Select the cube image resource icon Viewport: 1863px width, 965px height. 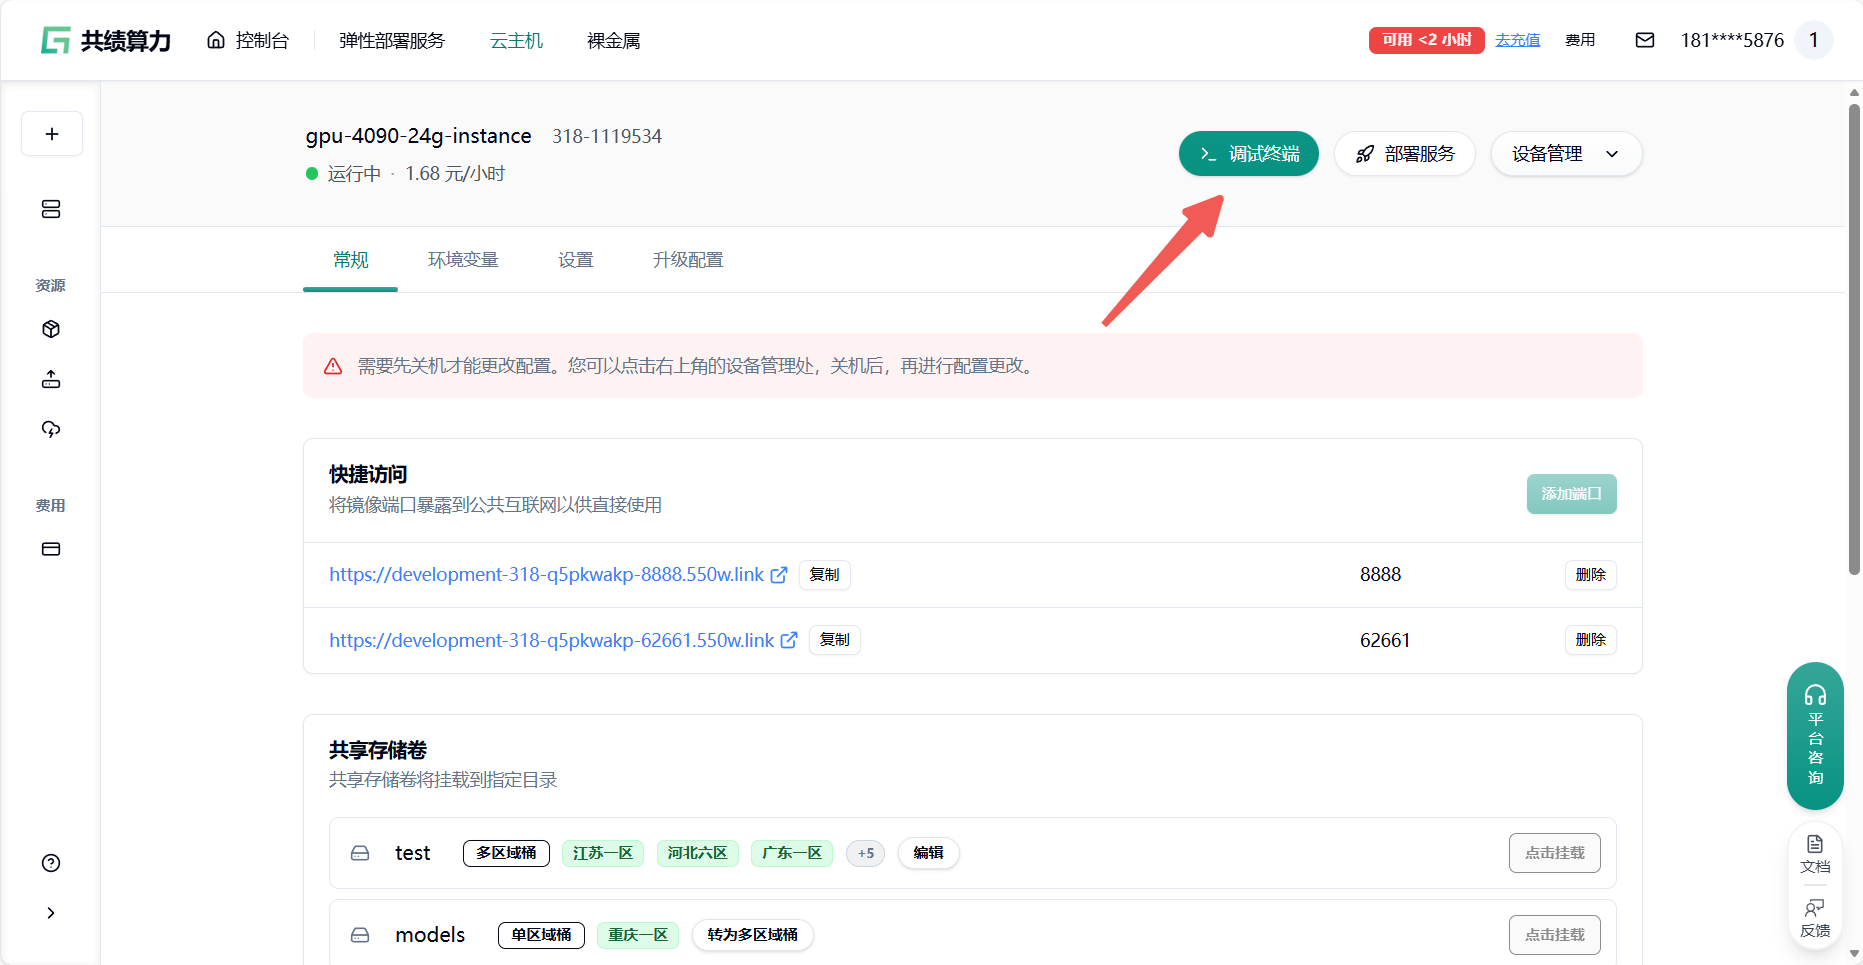[x=51, y=329]
